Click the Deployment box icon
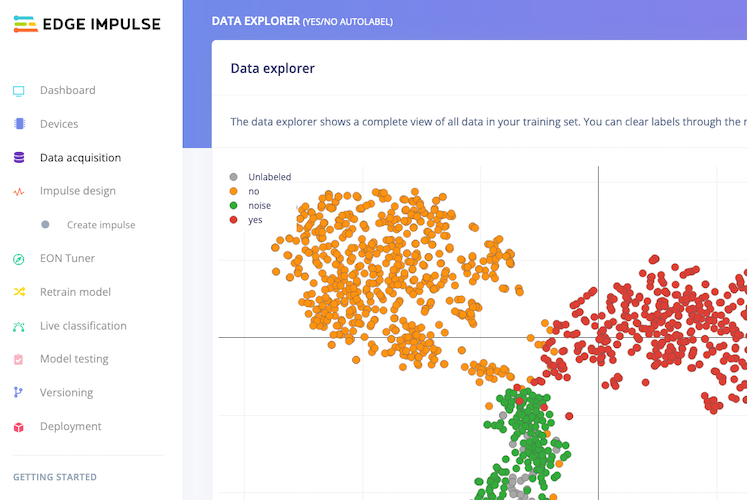The height and width of the screenshot is (500, 747). click(x=19, y=427)
